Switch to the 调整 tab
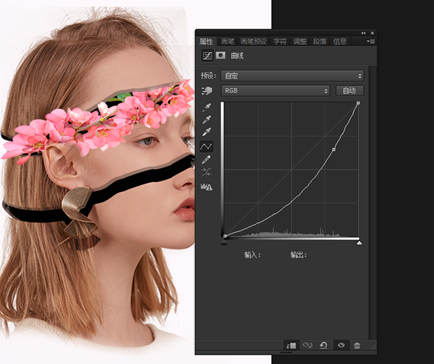 pyautogui.click(x=300, y=41)
